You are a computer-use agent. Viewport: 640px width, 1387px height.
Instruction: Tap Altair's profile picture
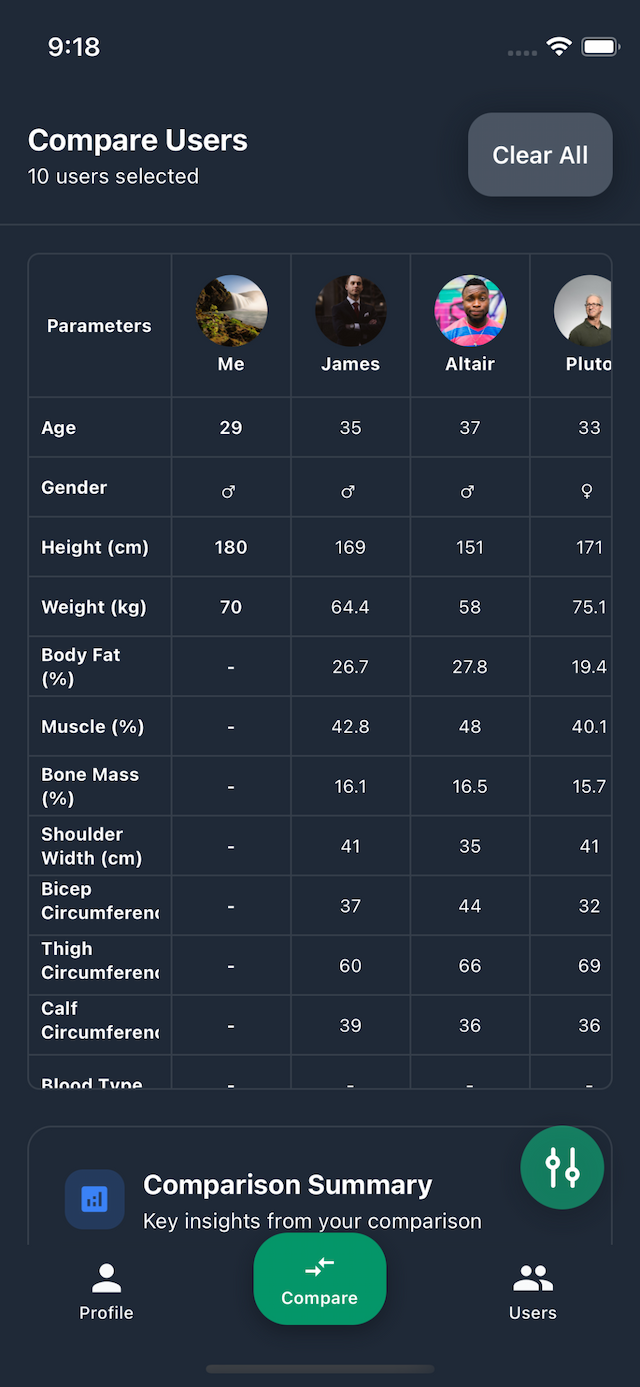(470, 311)
